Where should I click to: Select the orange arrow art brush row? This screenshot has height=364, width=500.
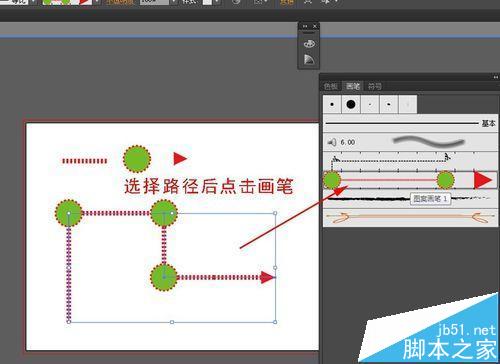coord(411,218)
